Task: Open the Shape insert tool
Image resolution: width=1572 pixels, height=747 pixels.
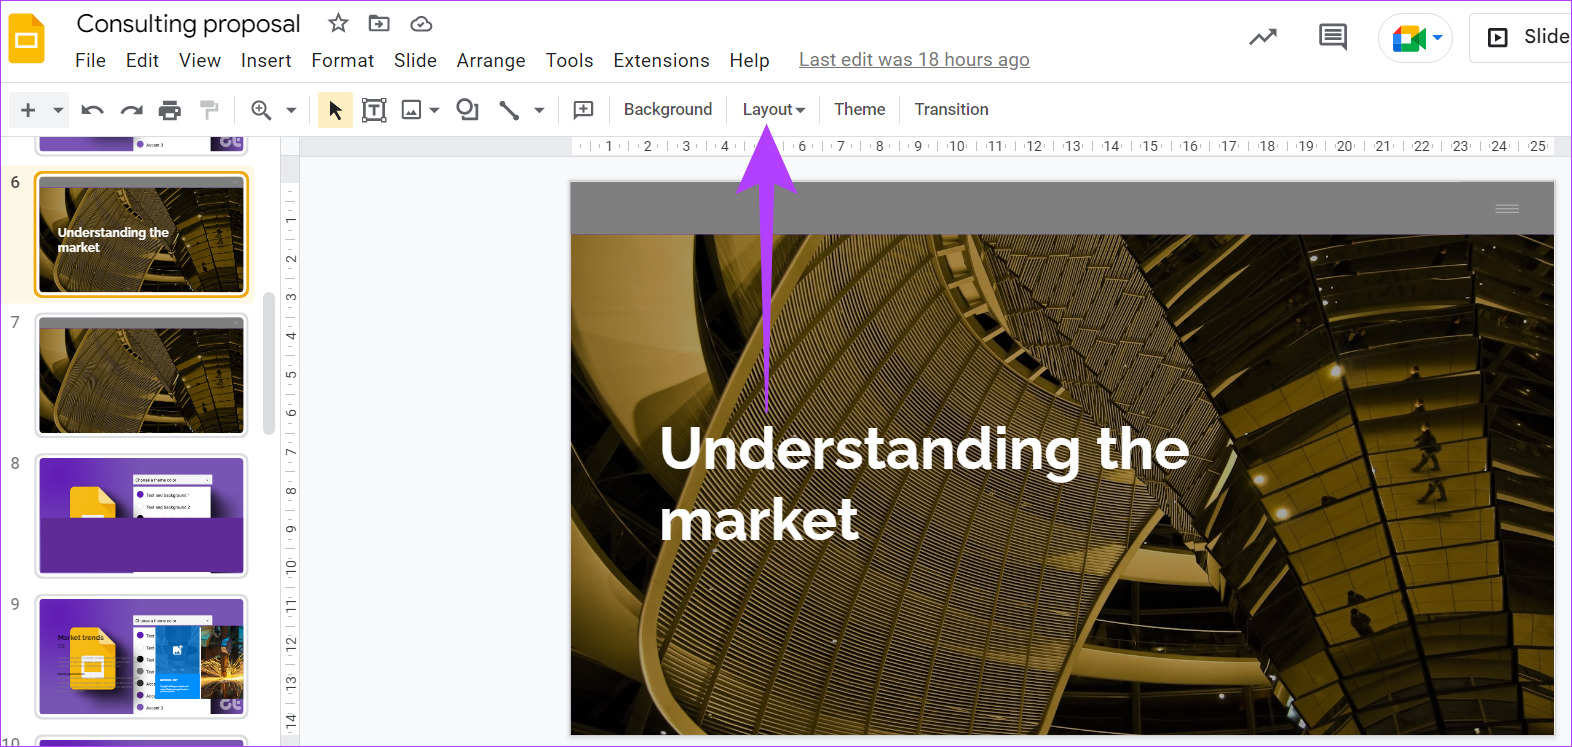Action: 467,110
